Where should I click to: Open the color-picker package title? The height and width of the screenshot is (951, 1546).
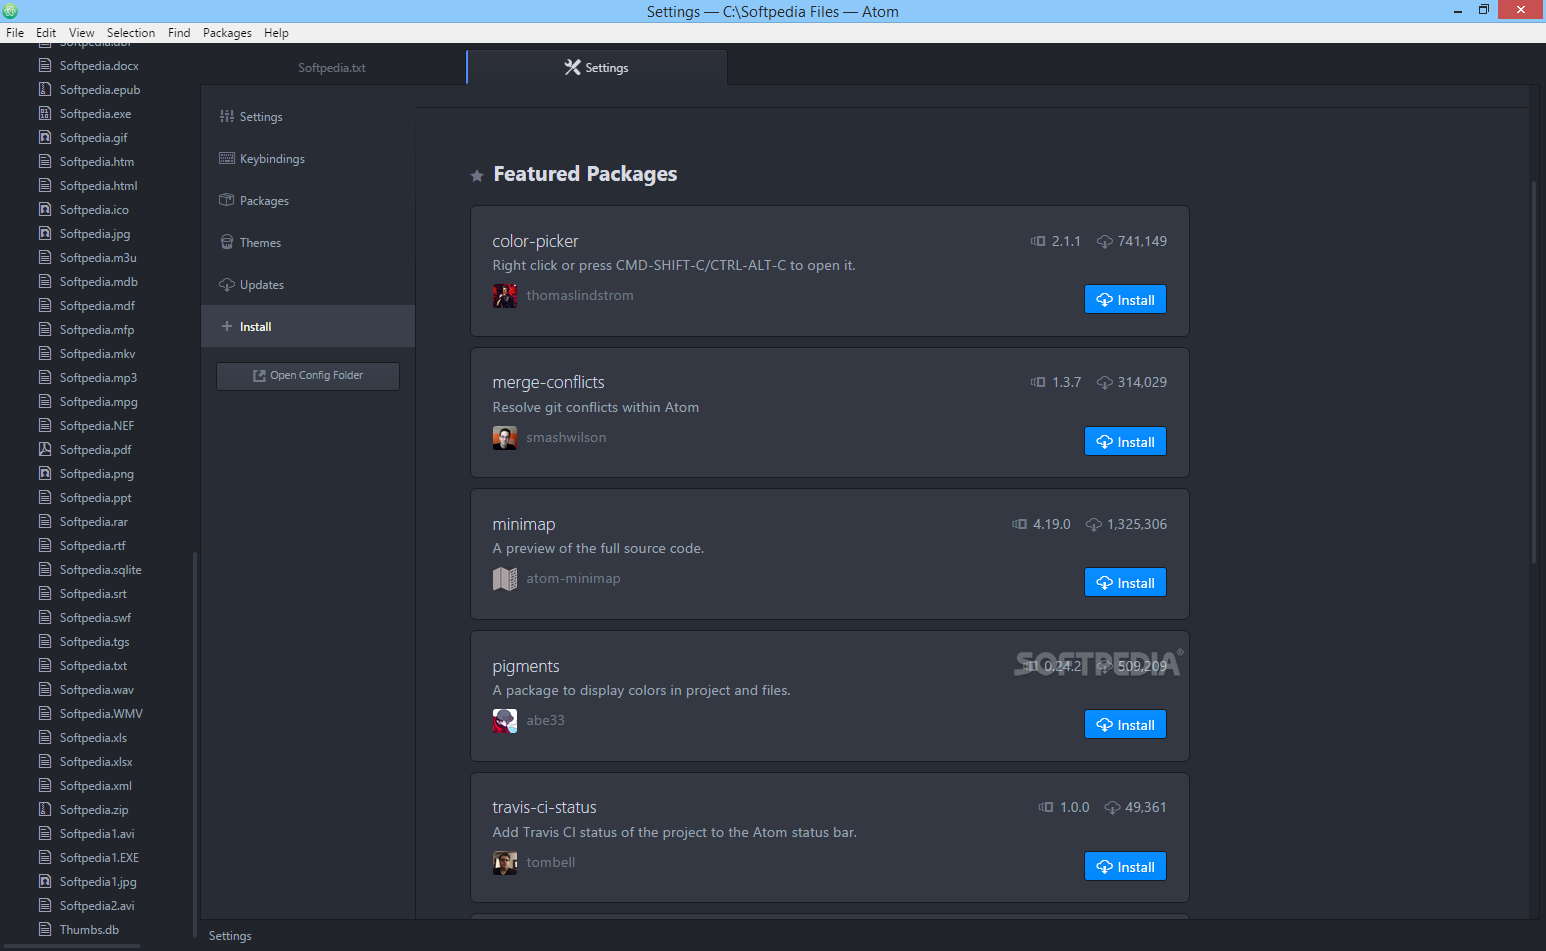pyautogui.click(x=535, y=241)
